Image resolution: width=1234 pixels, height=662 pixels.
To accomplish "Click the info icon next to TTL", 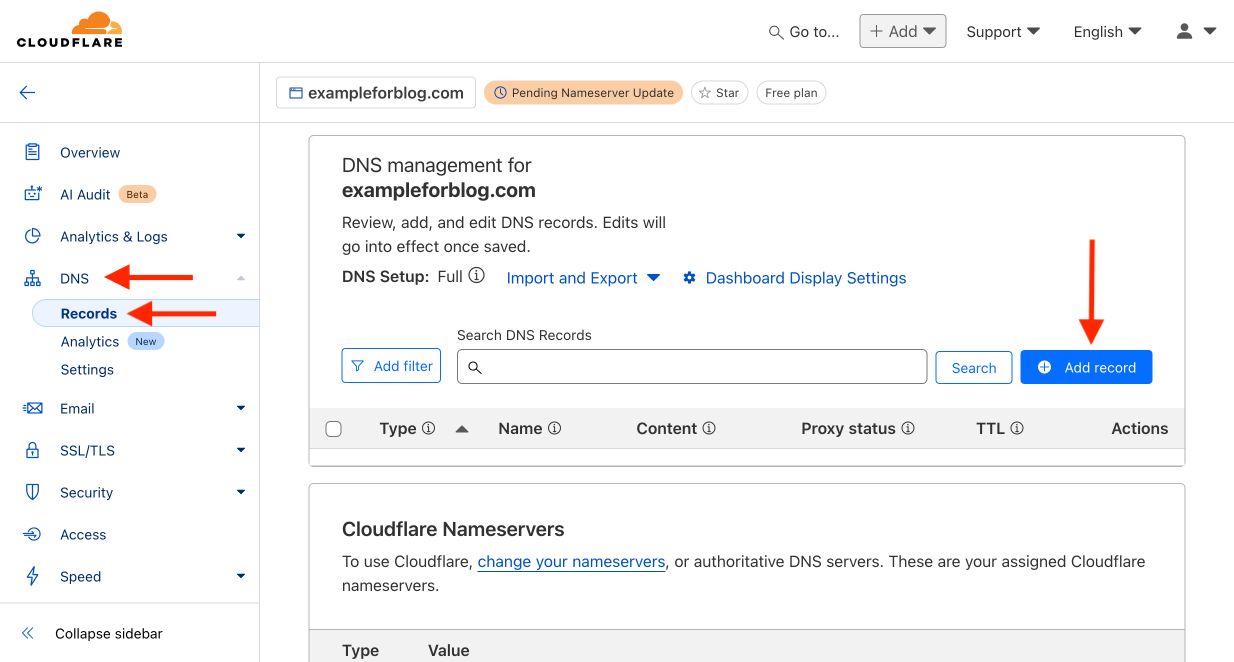I will 1016,428.
